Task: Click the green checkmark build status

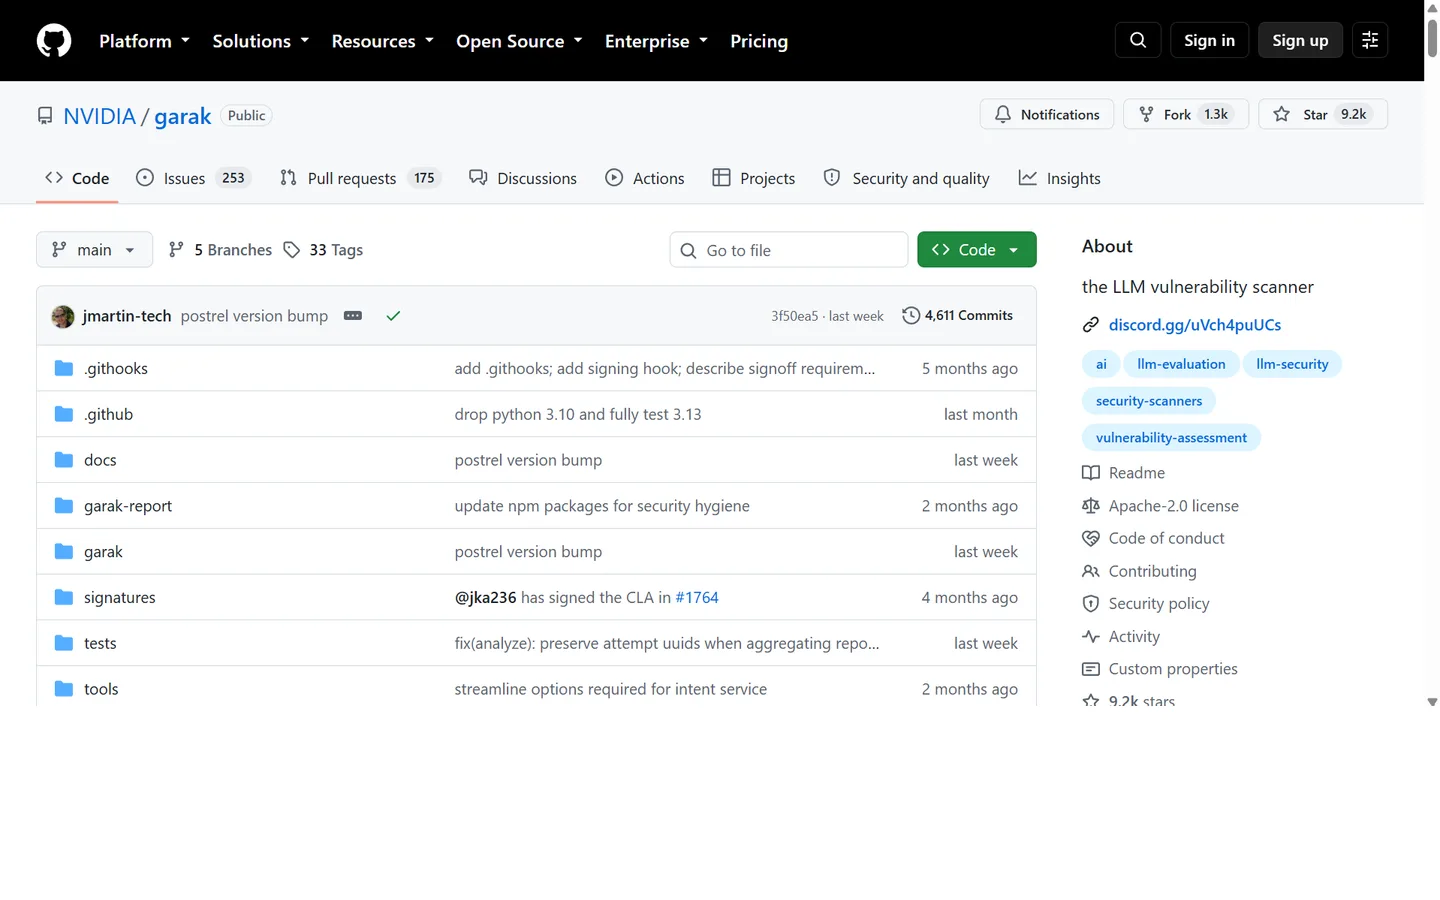Action: (393, 316)
